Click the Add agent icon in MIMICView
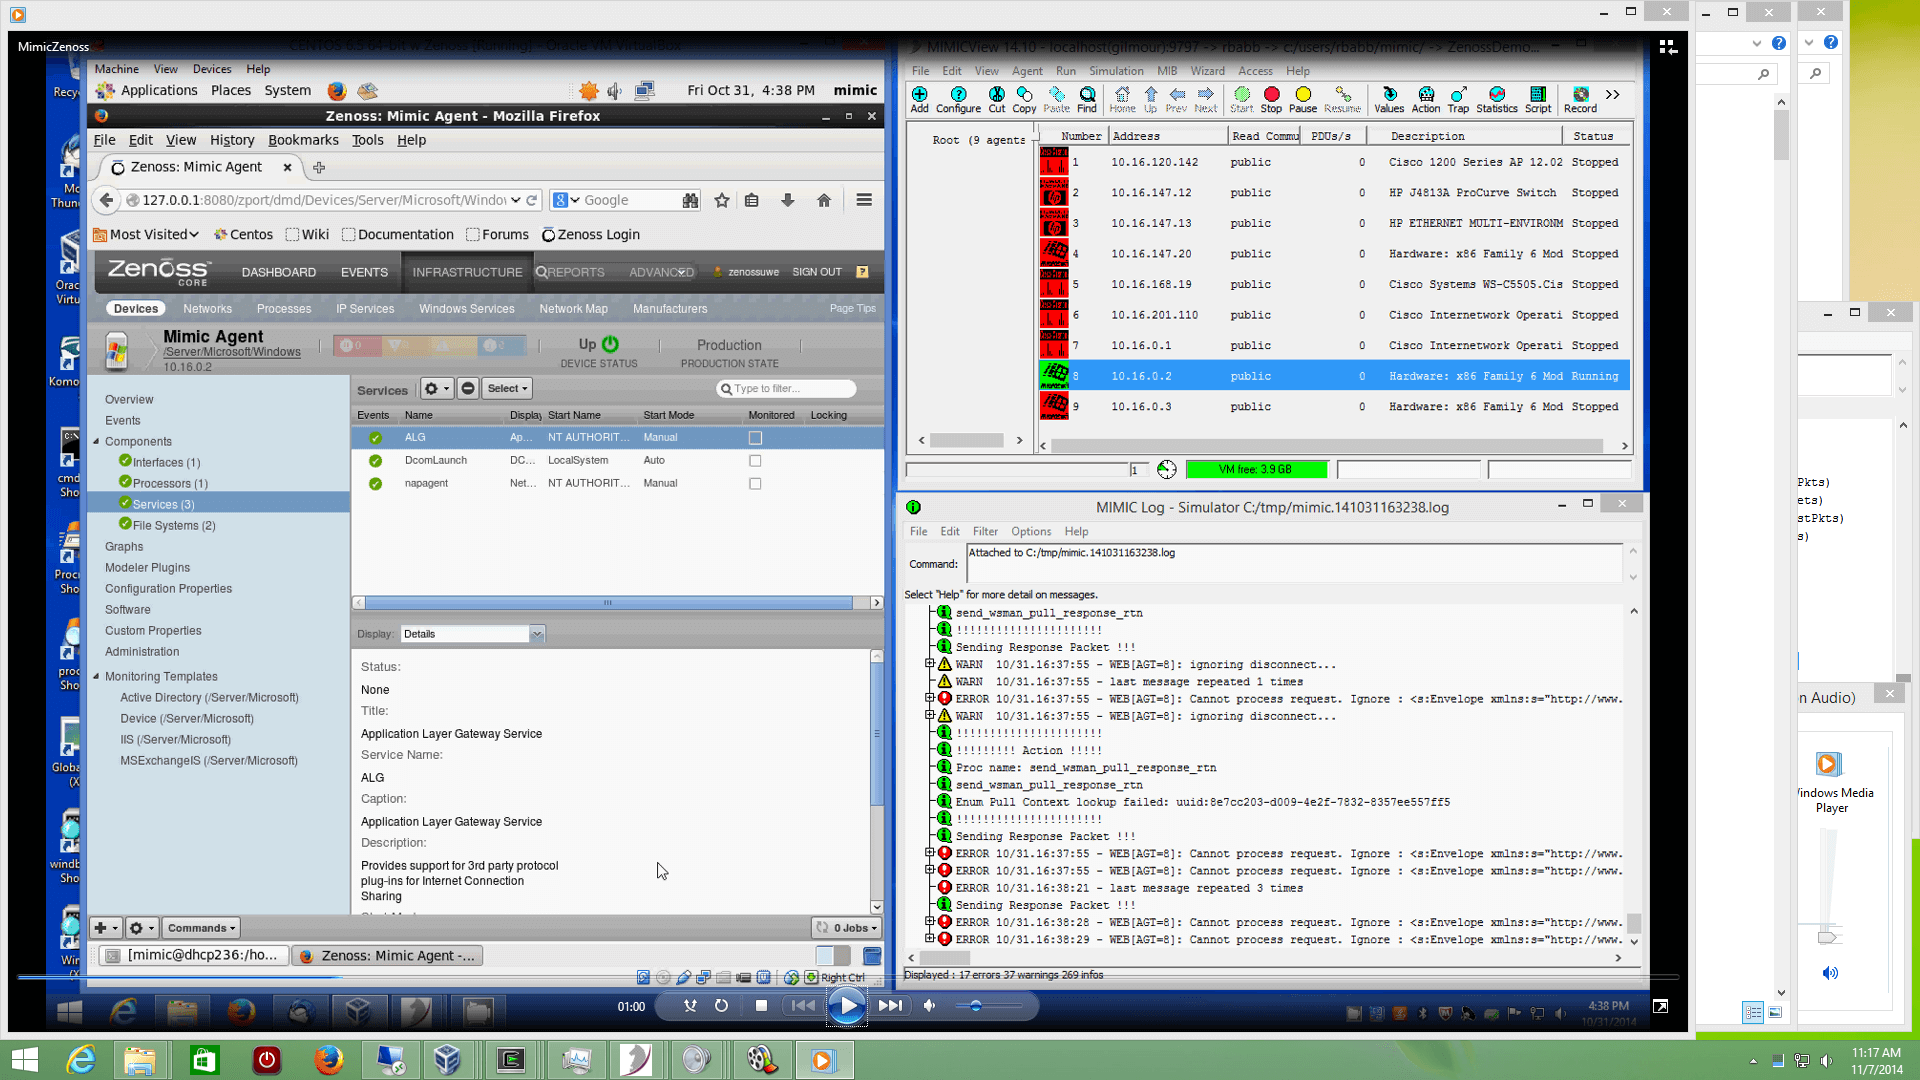 pos(919,99)
